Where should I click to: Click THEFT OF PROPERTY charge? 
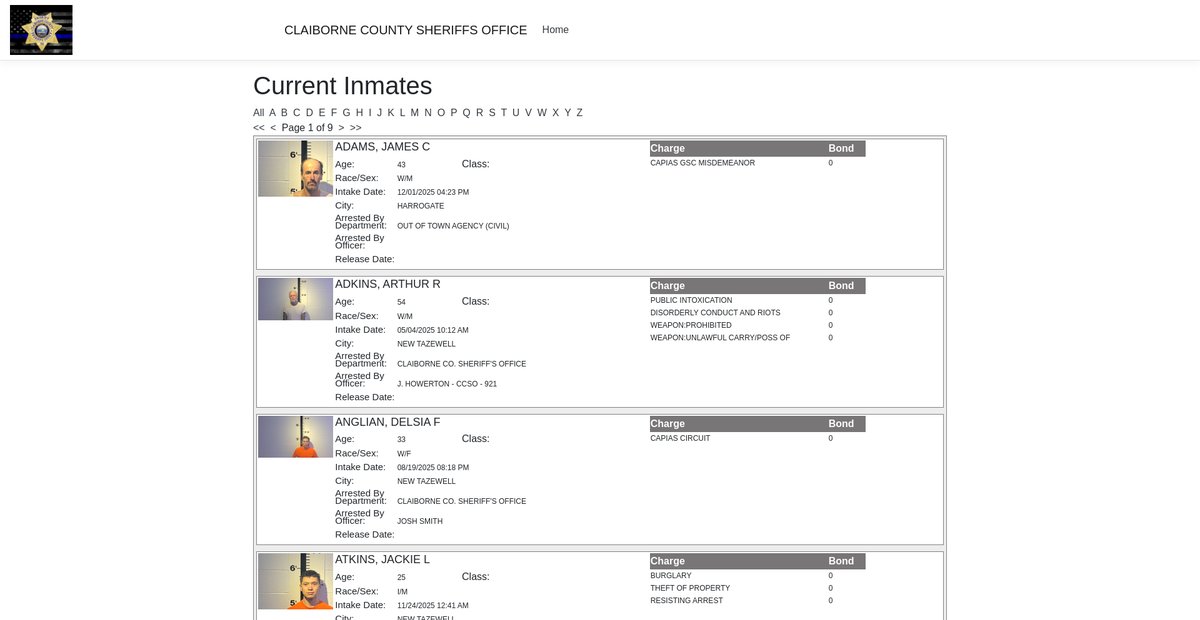690,588
